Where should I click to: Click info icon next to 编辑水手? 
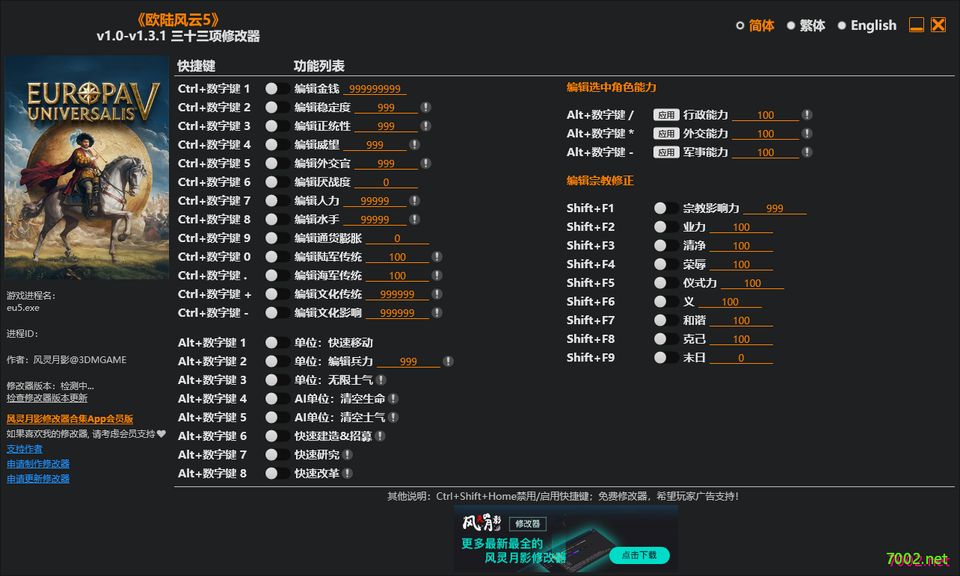(x=414, y=219)
